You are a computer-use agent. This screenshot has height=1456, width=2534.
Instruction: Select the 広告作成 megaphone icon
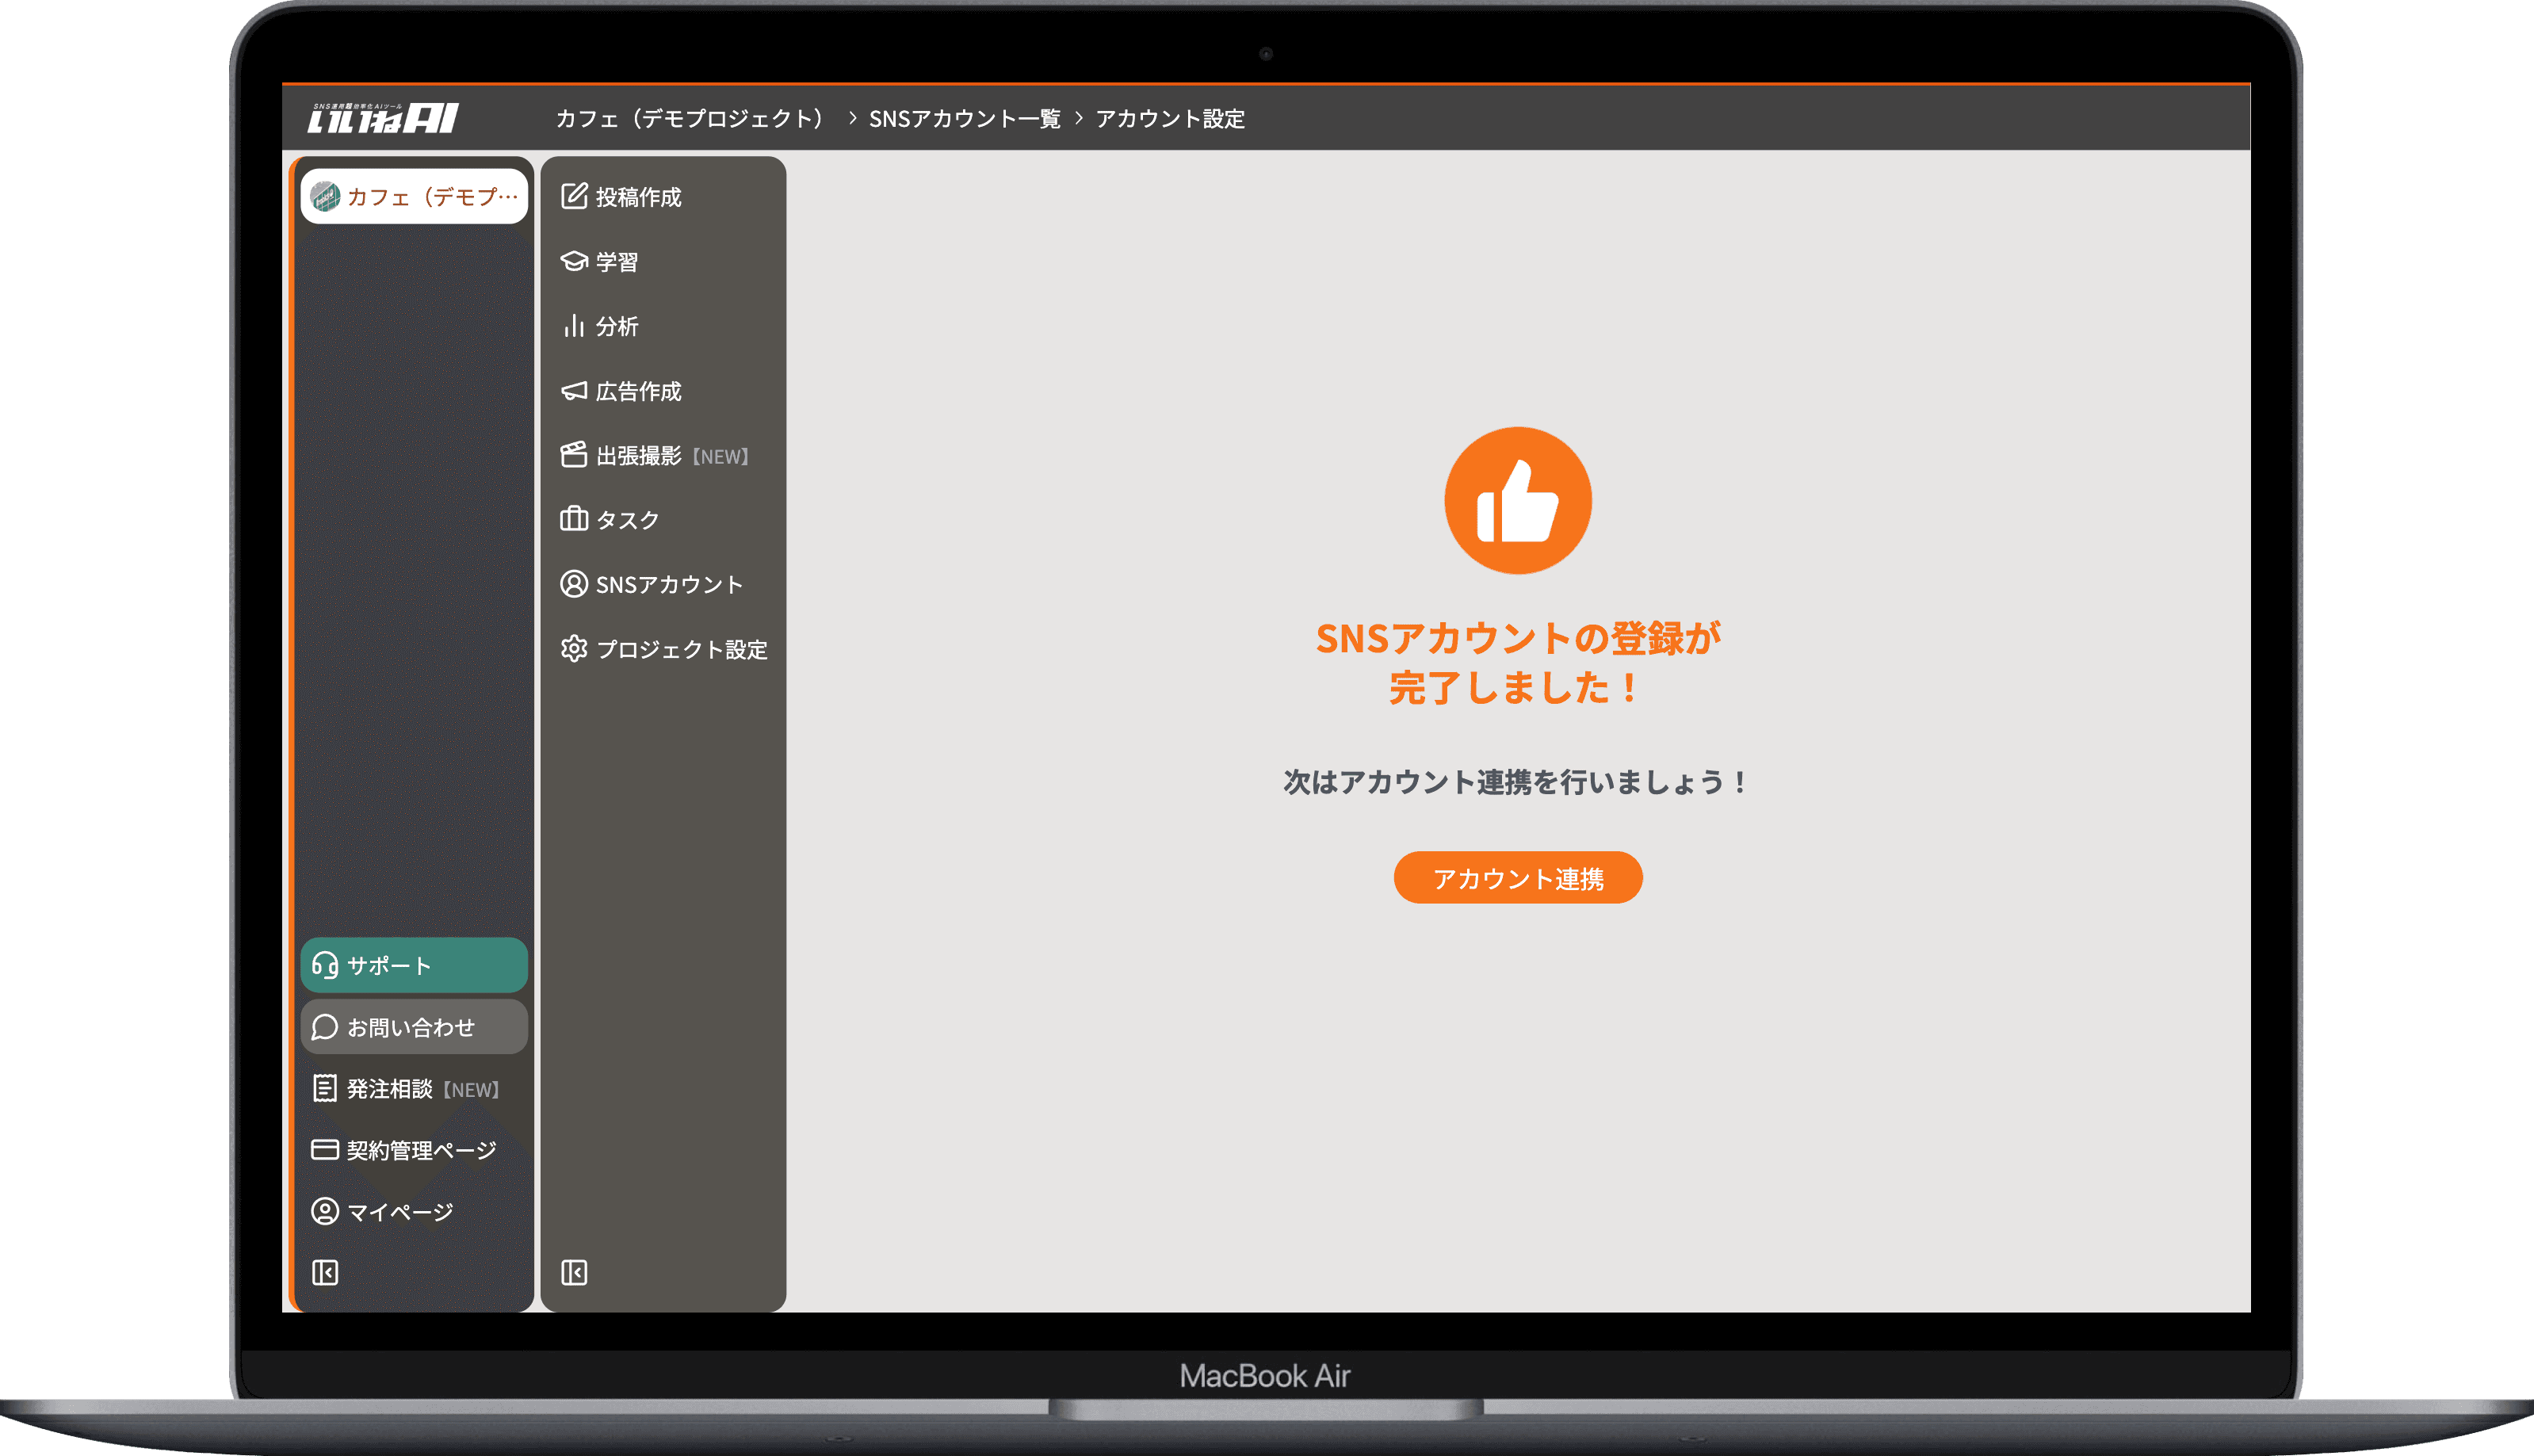574,391
